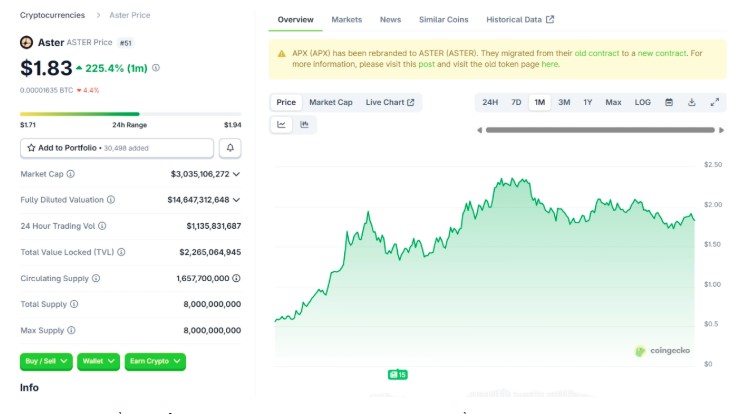Switch to the Markets tab
This screenshot has width=748, height=414.
[x=347, y=20]
